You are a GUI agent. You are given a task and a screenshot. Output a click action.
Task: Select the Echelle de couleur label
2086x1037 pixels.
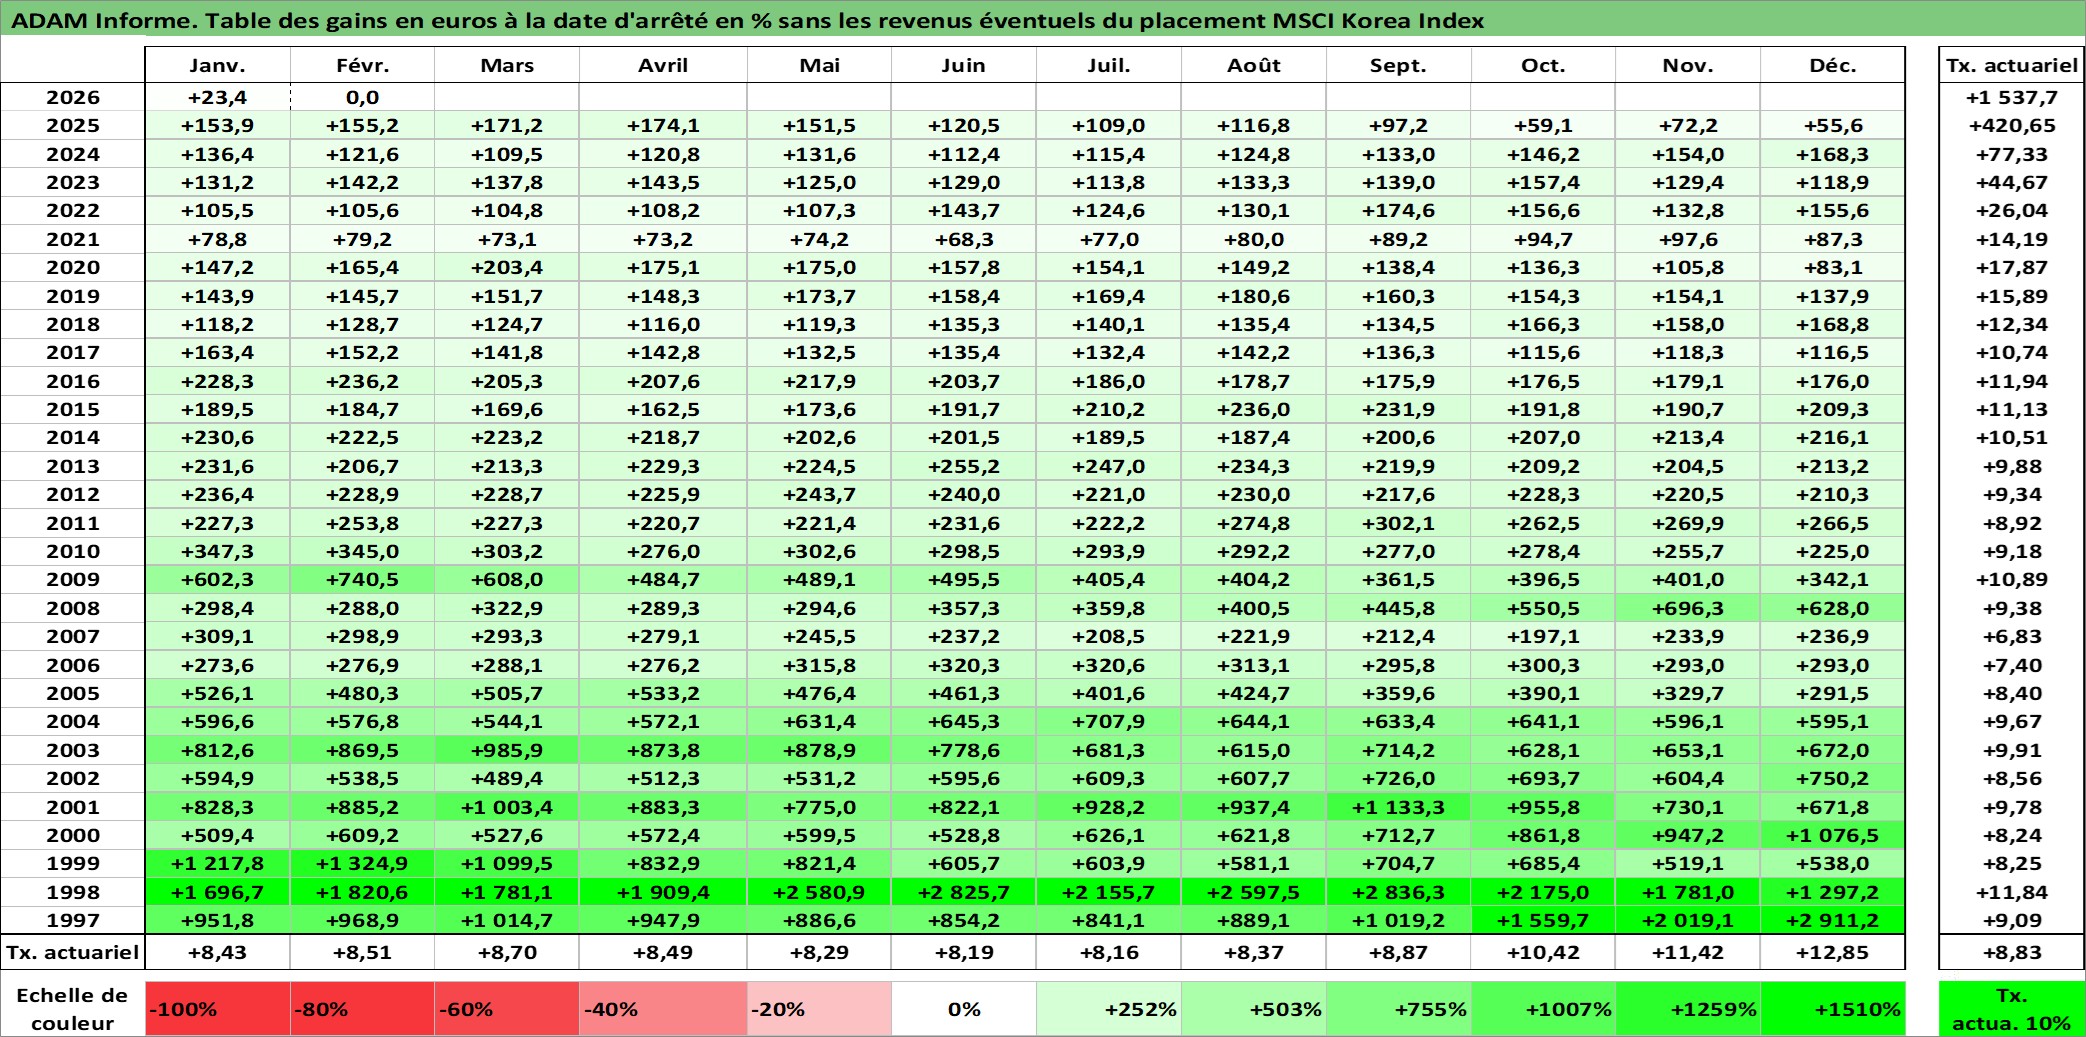tap(73, 1009)
